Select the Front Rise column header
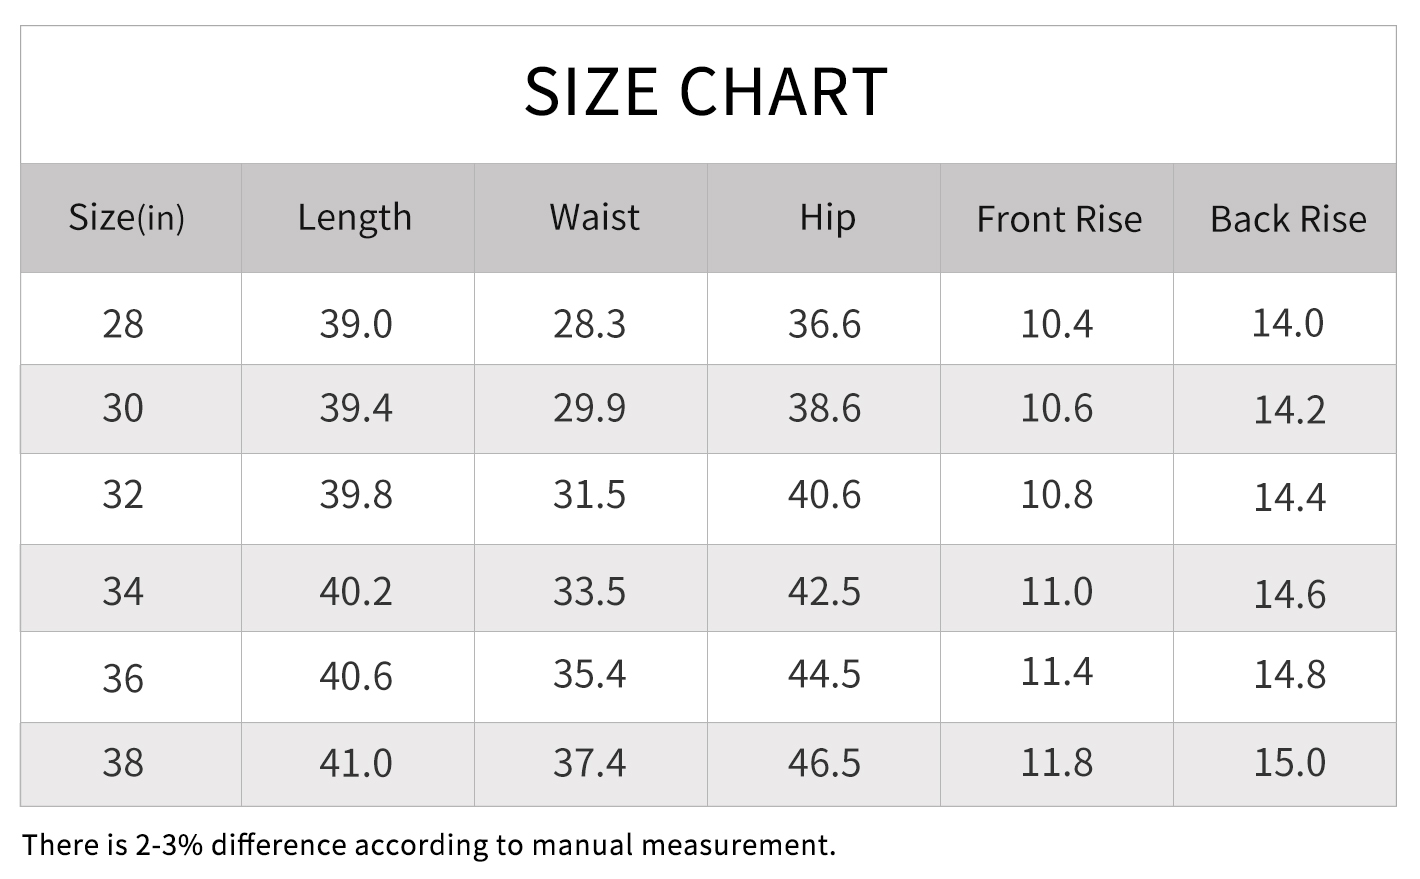The height and width of the screenshot is (879, 1420). (1059, 219)
